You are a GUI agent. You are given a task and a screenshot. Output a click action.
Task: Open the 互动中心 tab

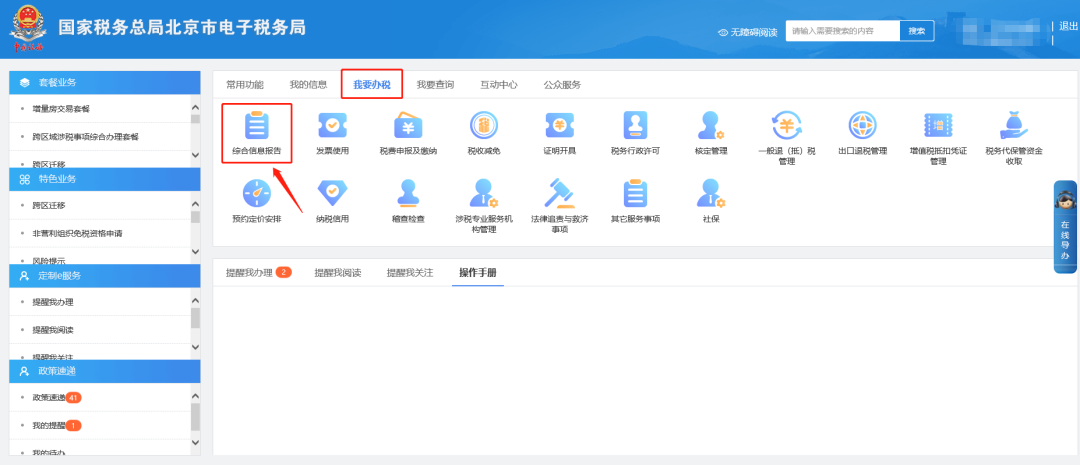pyautogui.click(x=499, y=85)
